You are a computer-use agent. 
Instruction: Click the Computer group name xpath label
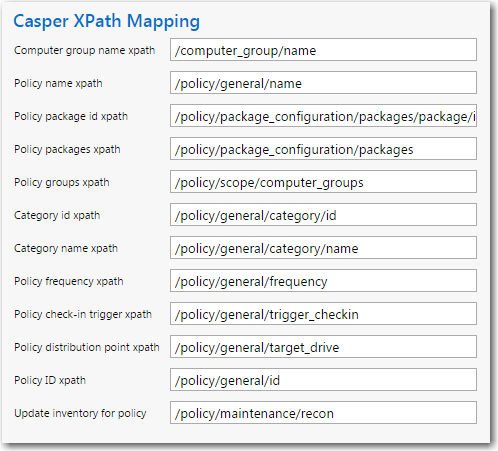[x=85, y=50]
